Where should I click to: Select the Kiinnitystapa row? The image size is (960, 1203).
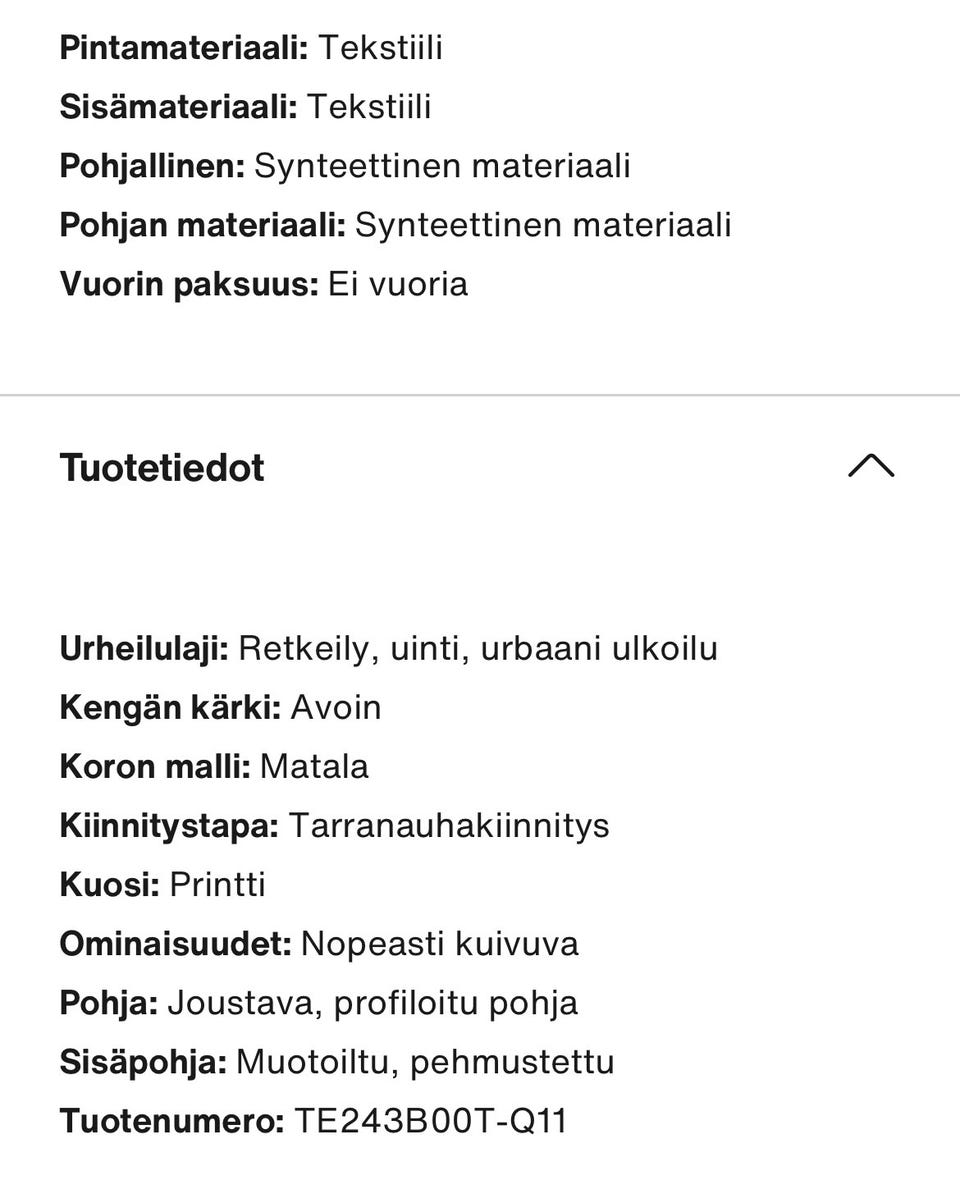[x=336, y=825]
